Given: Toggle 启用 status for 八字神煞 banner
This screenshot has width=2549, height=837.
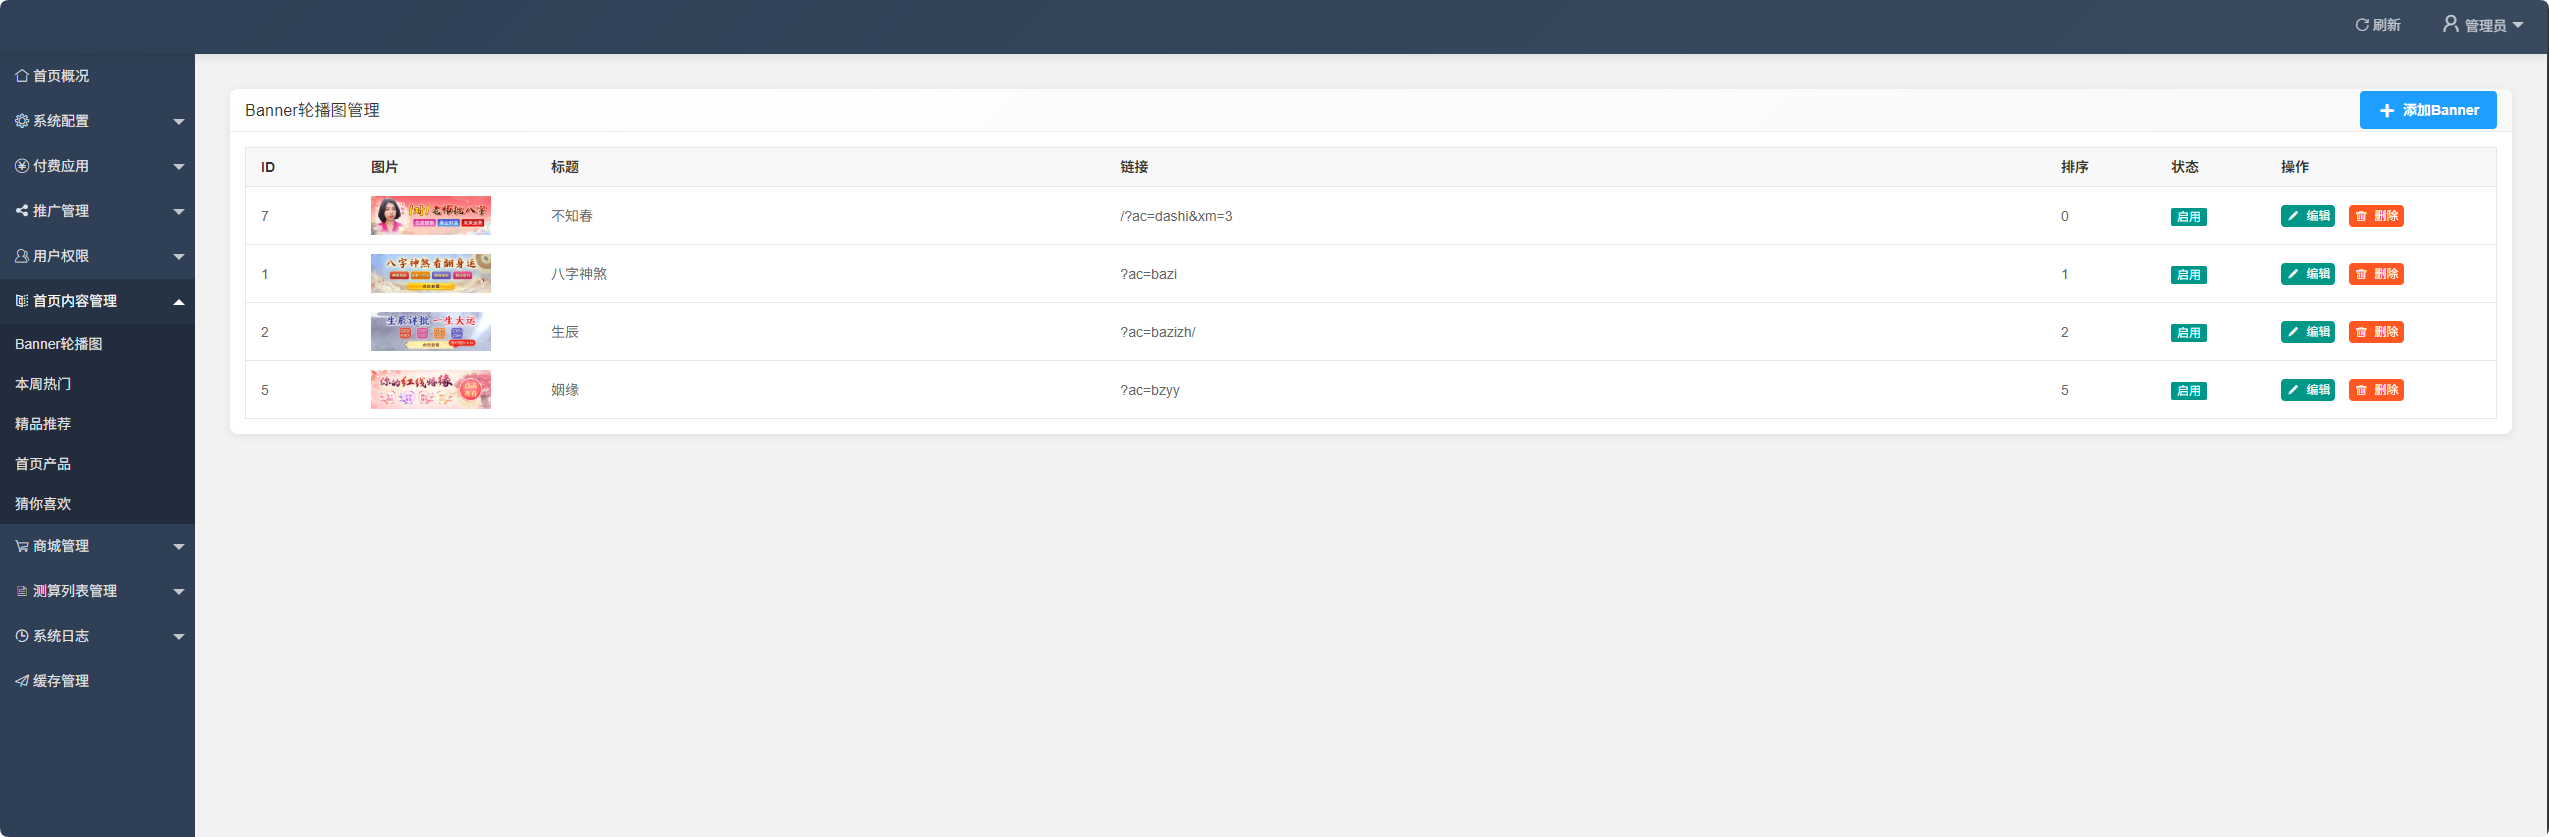Looking at the screenshot, I should [x=2188, y=275].
